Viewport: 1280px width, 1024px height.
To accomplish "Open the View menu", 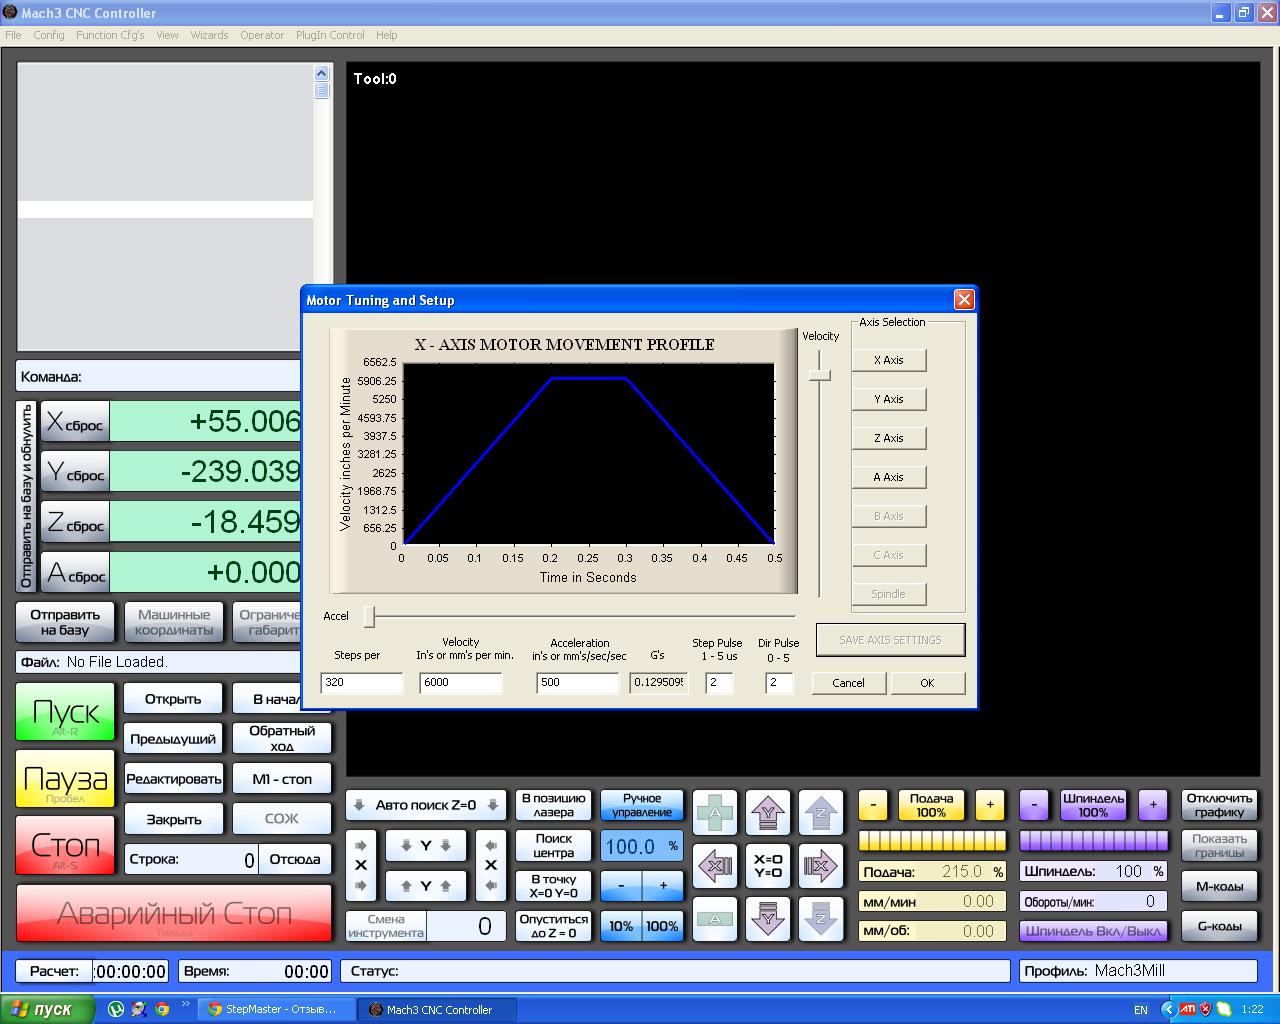I will tap(167, 35).
